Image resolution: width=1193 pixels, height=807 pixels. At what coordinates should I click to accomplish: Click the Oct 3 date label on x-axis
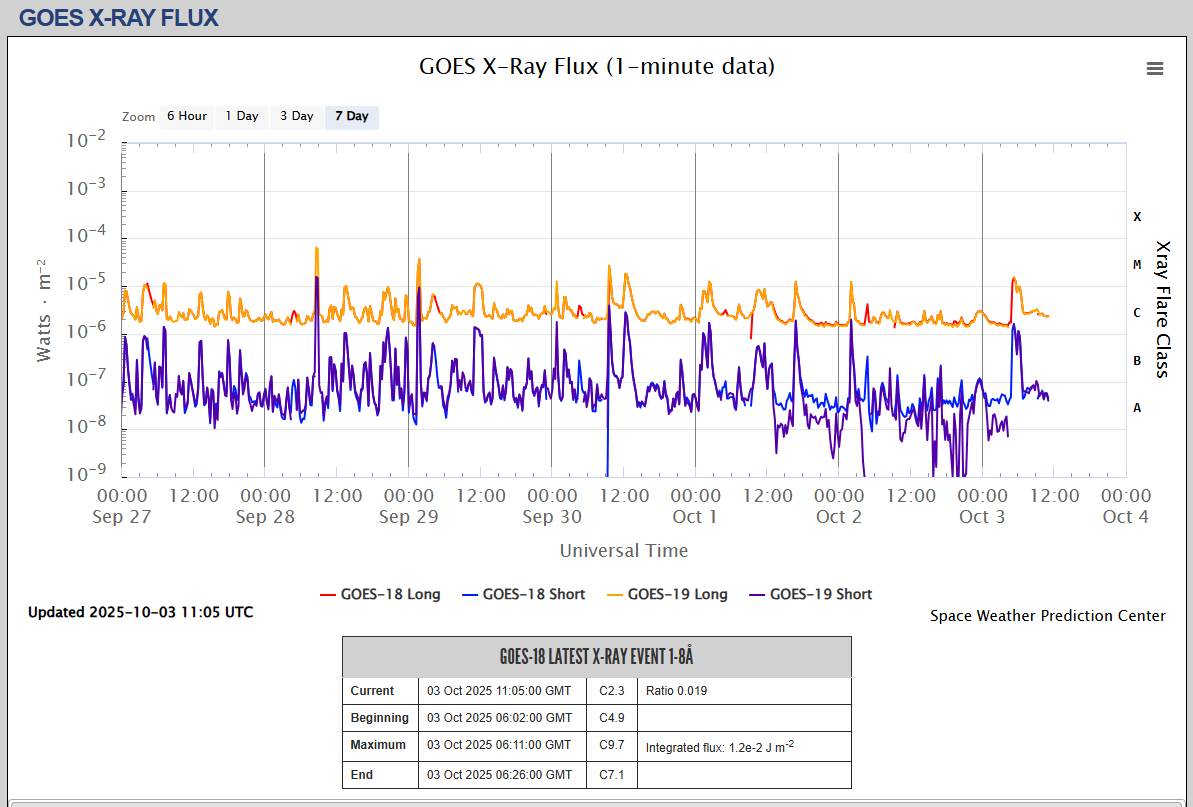pyautogui.click(x=982, y=517)
